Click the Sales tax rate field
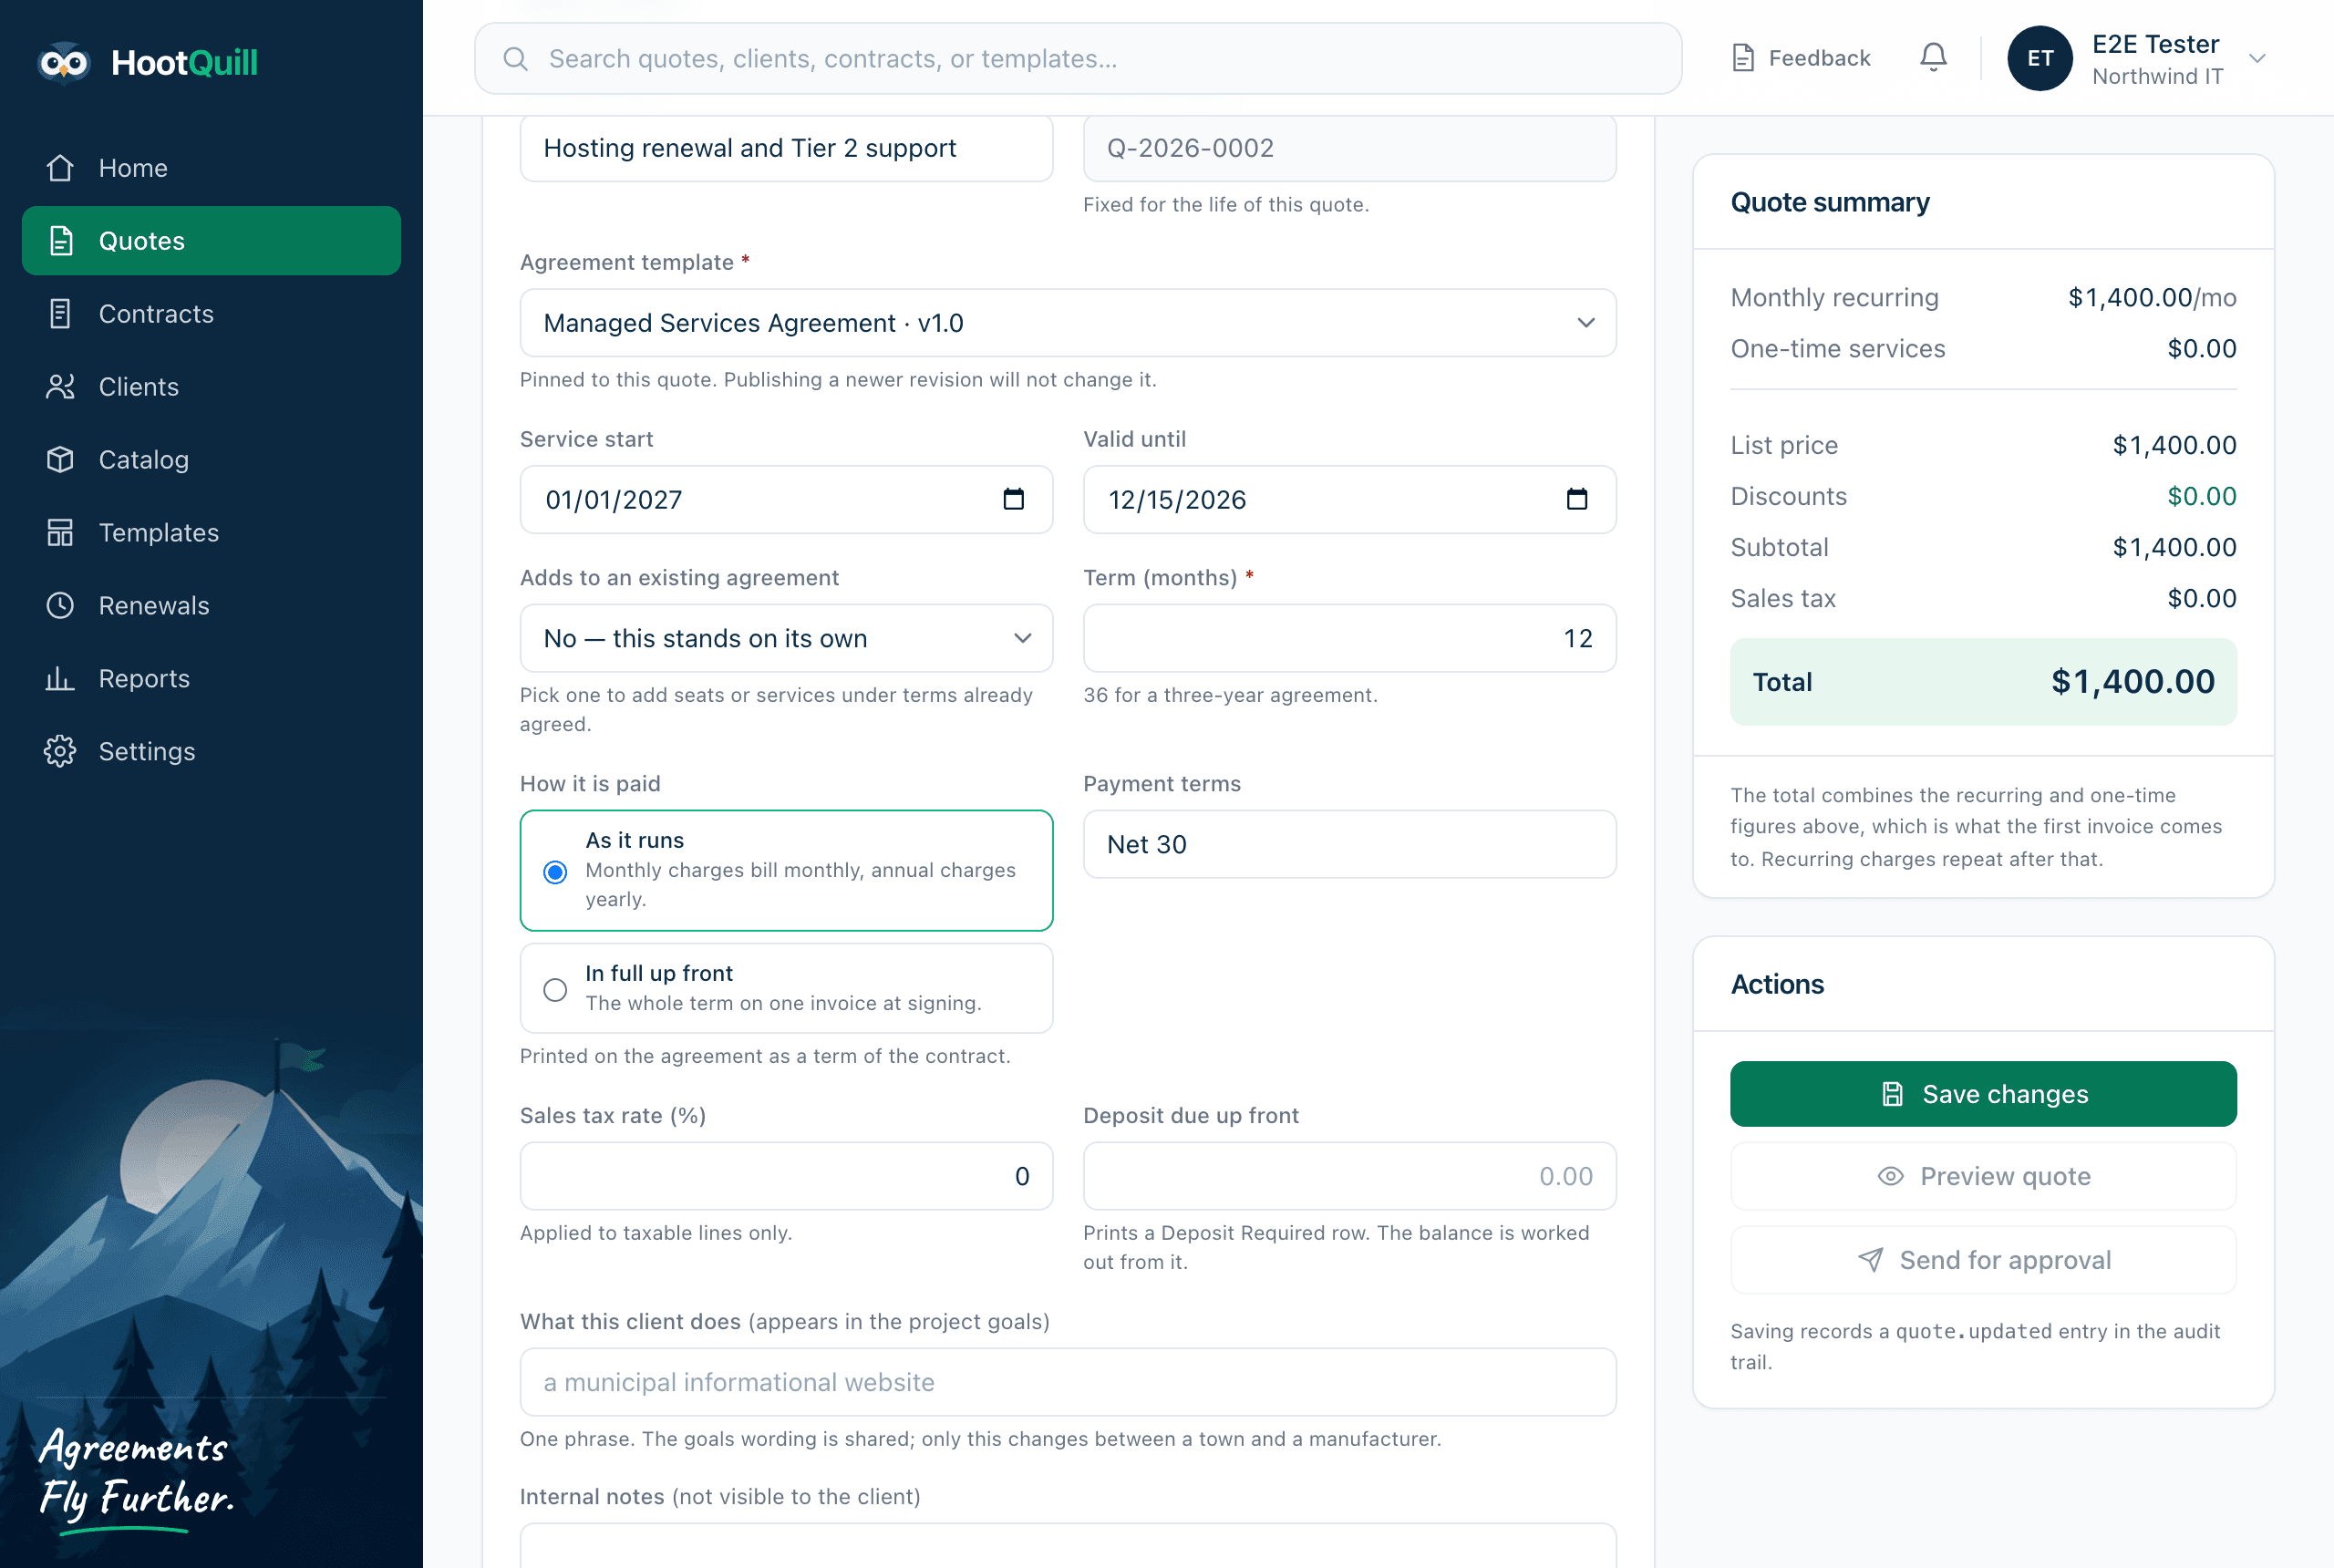 (x=786, y=1176)
